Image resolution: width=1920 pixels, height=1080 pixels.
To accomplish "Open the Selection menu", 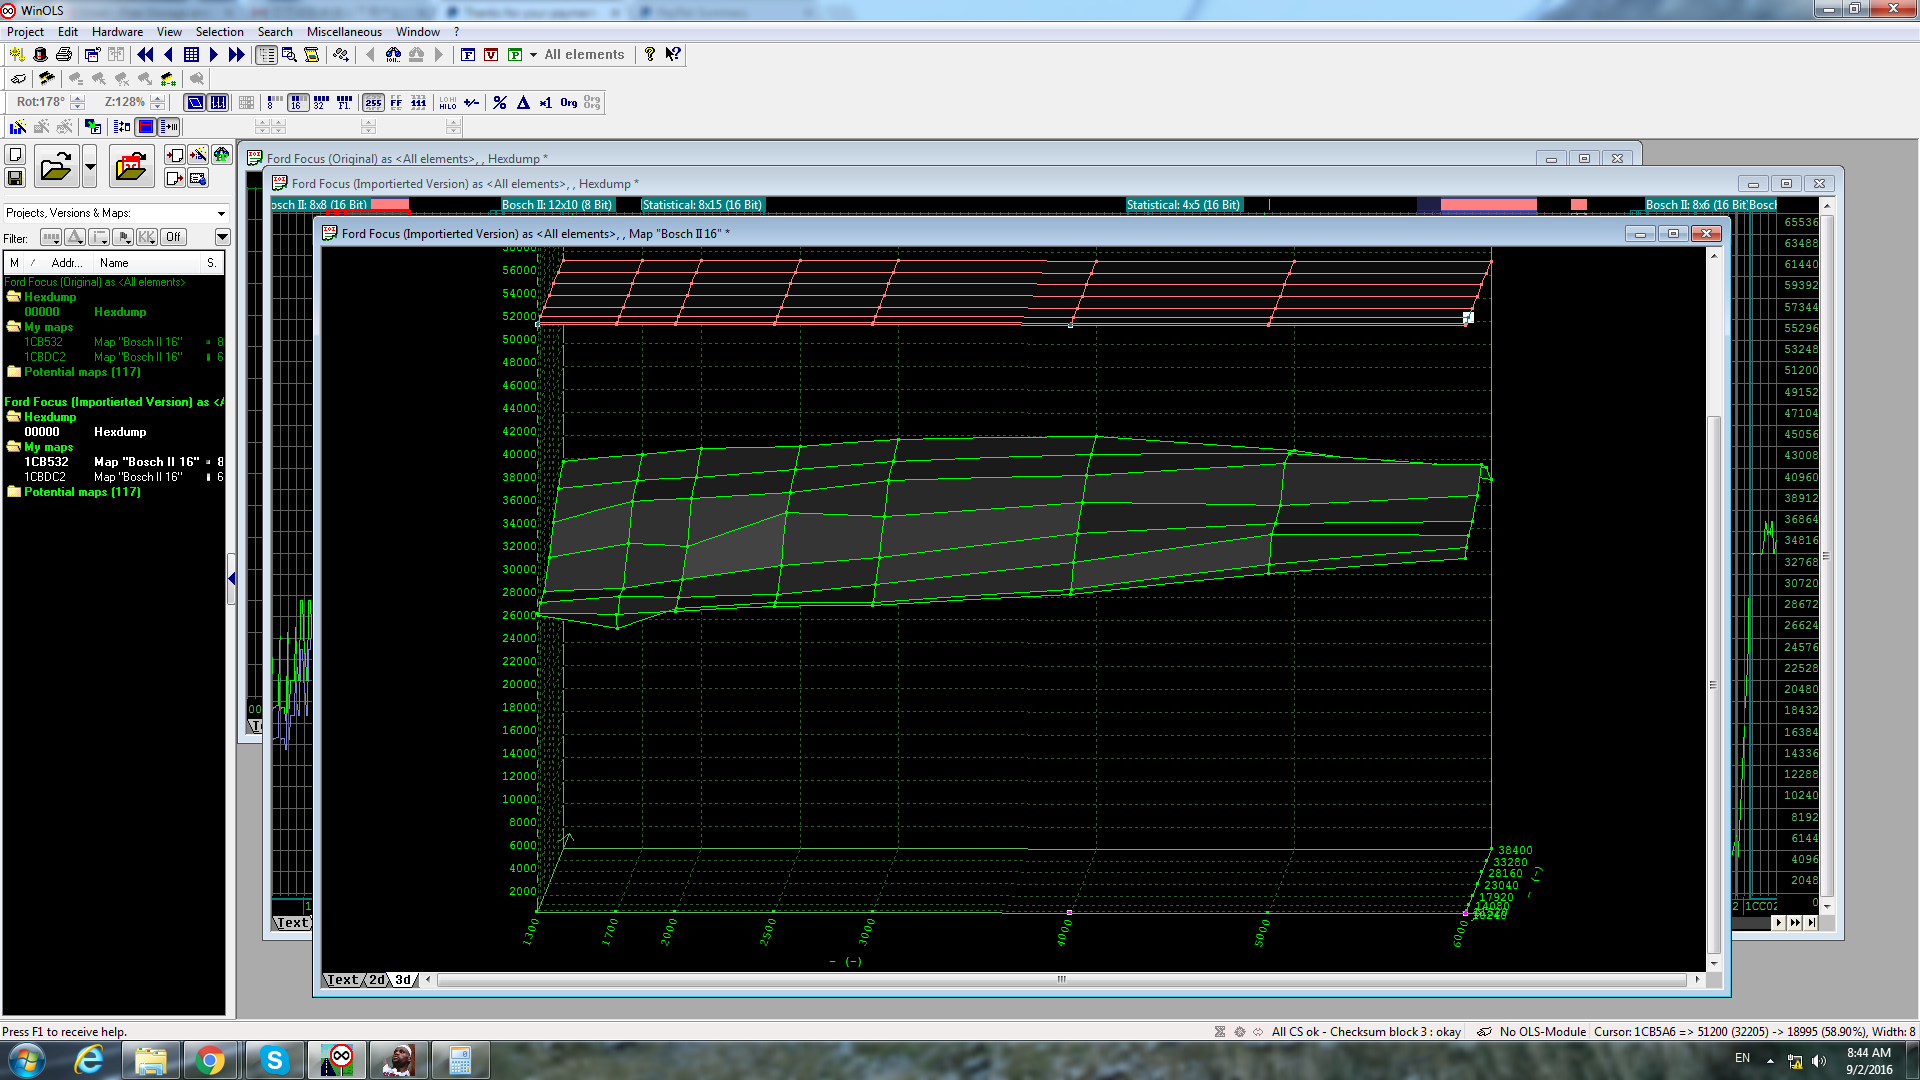I will click(x=219, y=32).
